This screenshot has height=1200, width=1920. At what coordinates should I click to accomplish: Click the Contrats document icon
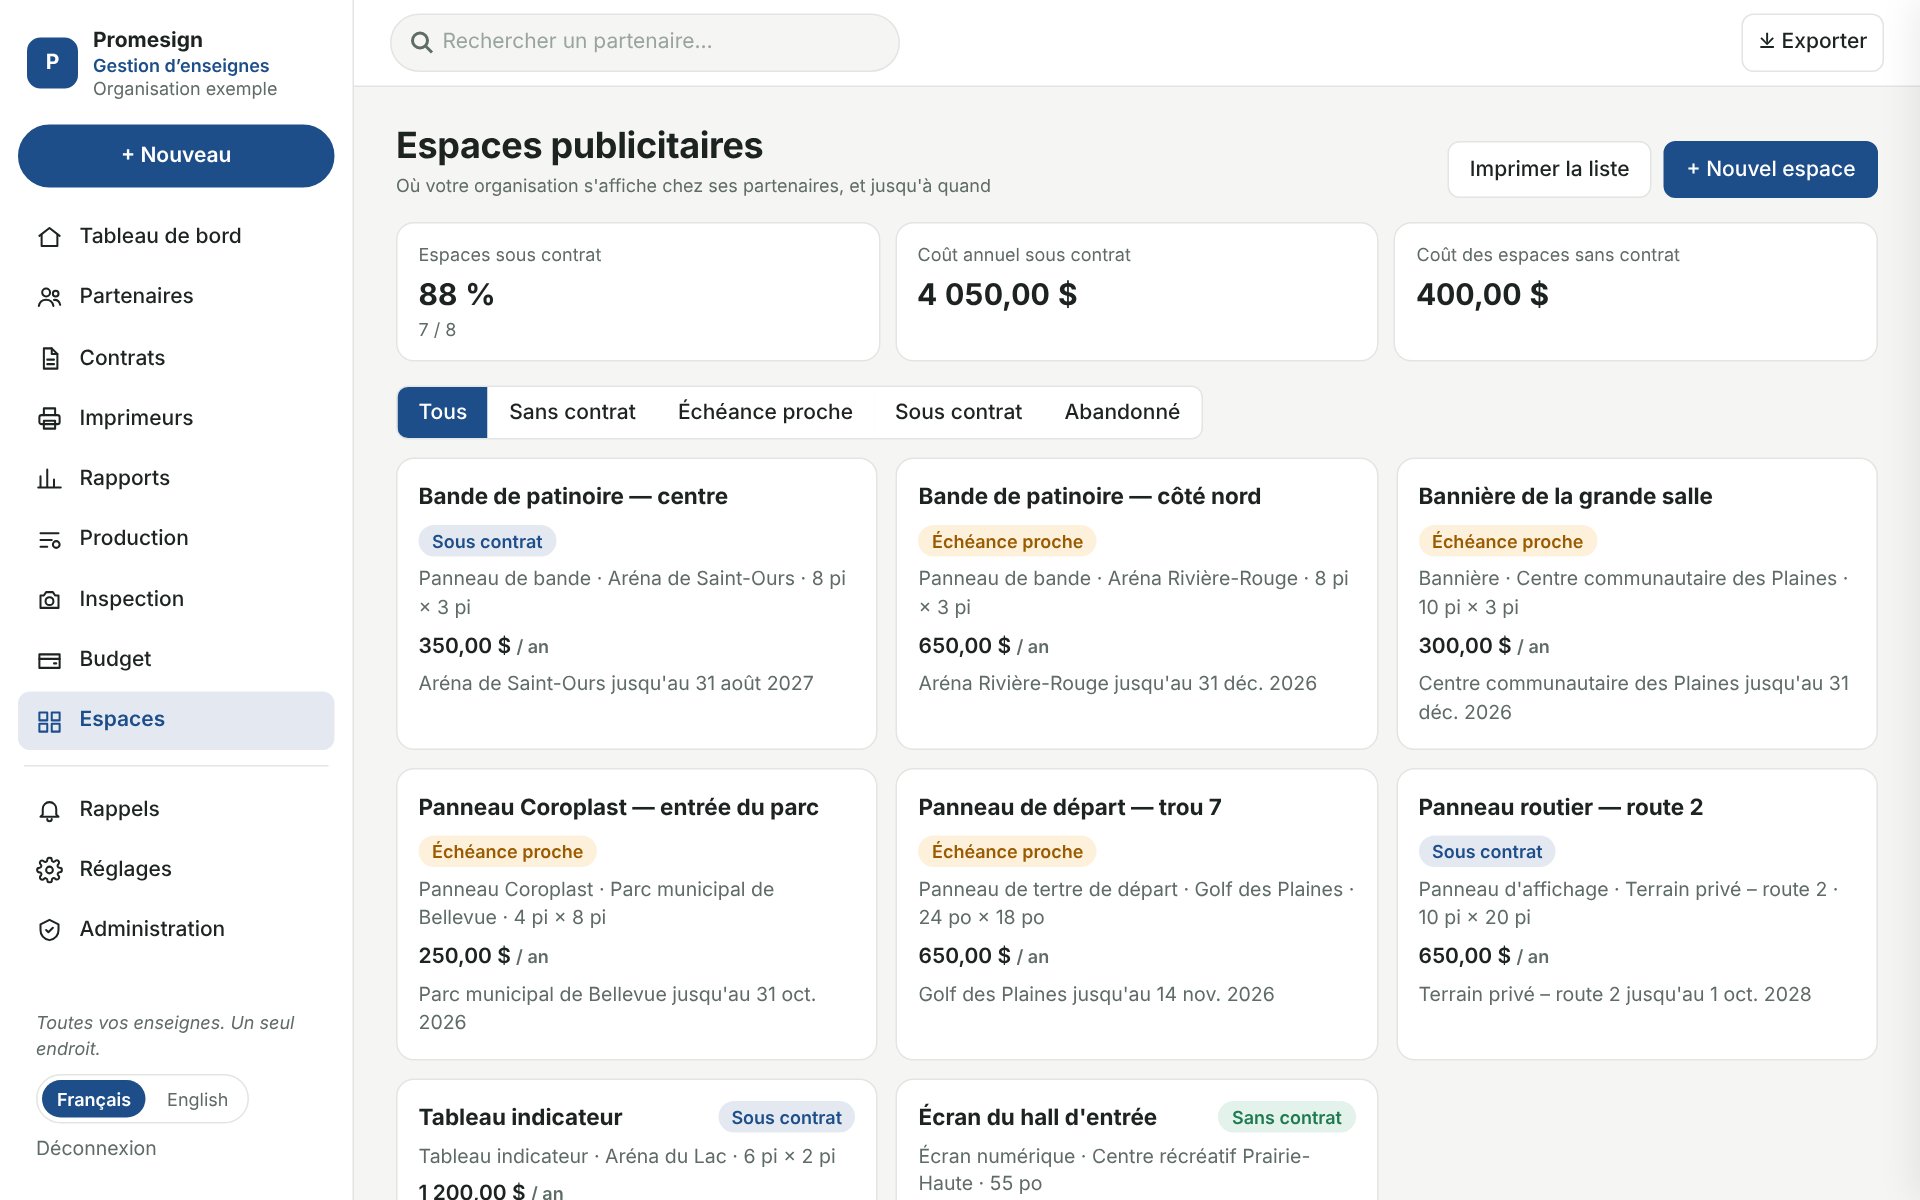tap(49, 358)
